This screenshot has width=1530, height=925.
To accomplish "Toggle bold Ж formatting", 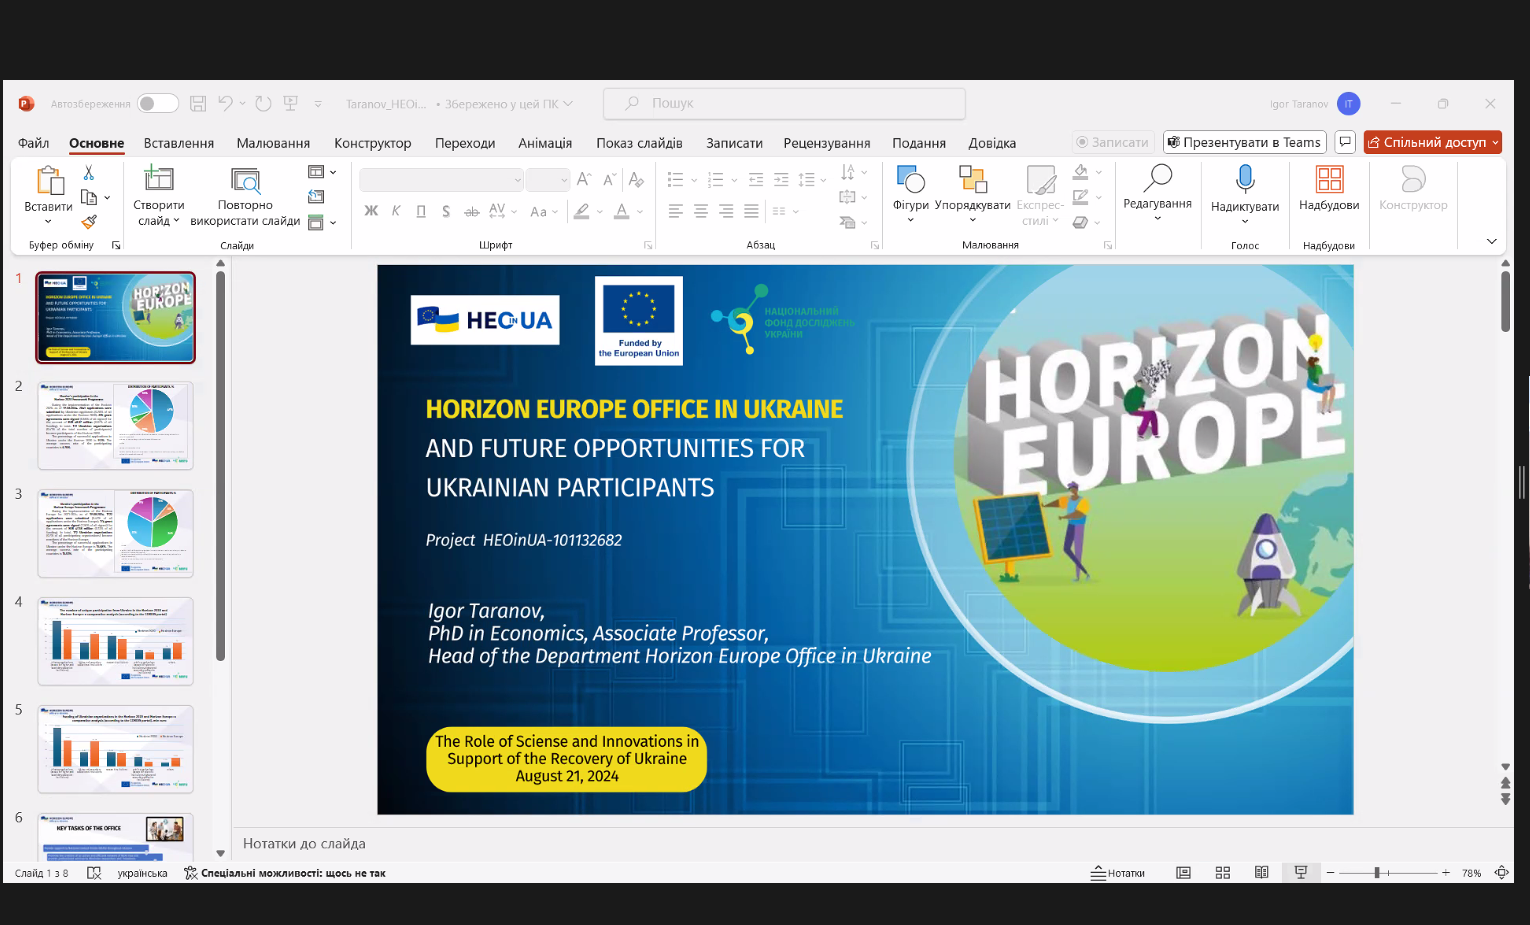I will [371, 211].
